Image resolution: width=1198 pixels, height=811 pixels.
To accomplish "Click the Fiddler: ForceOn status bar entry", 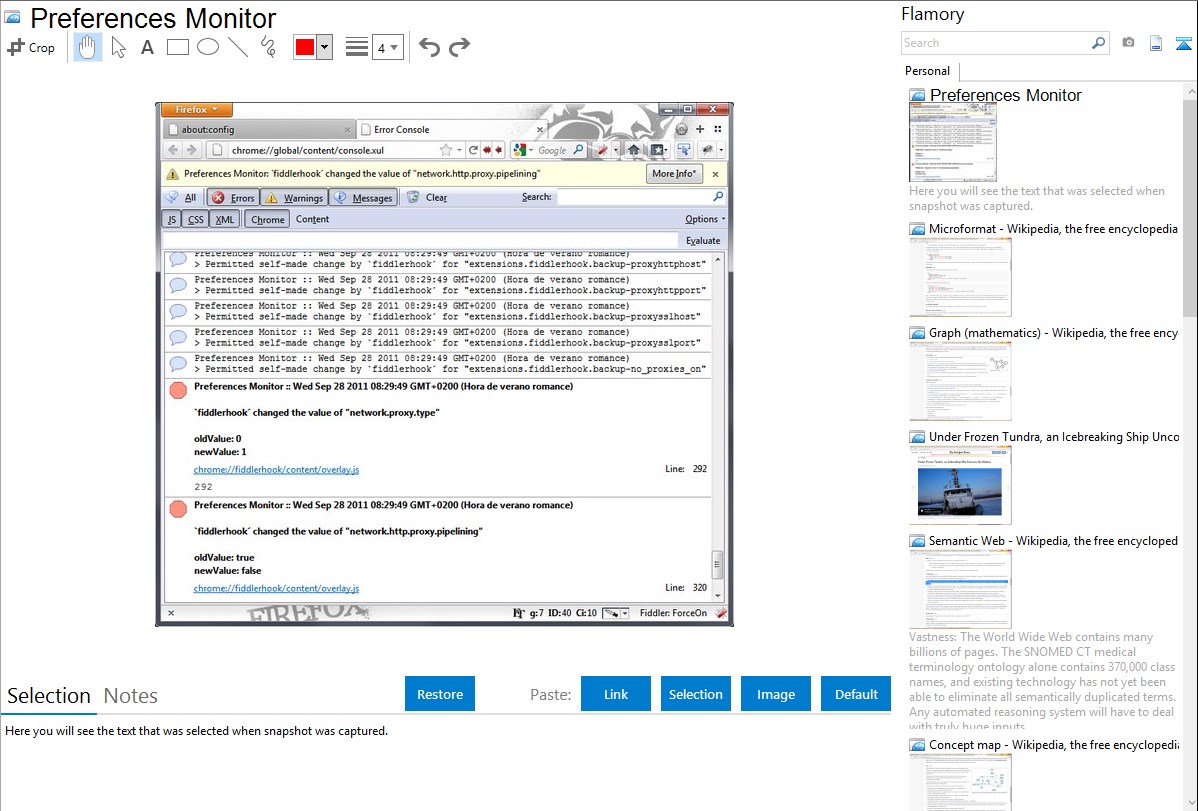I will coord(673,613).
